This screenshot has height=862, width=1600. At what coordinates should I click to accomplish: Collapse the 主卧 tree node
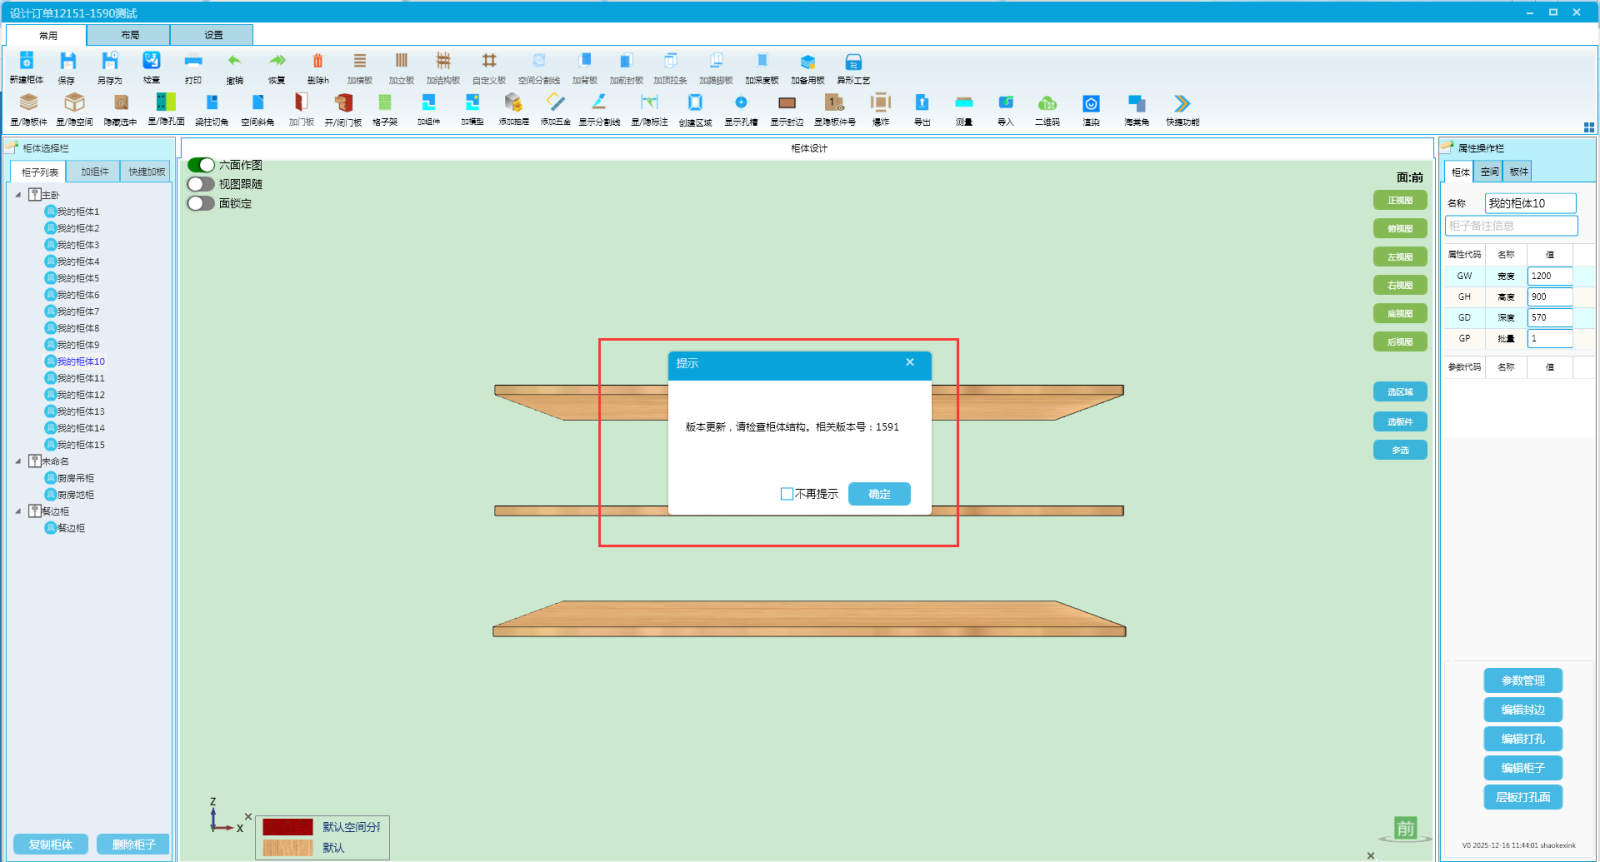18,195
